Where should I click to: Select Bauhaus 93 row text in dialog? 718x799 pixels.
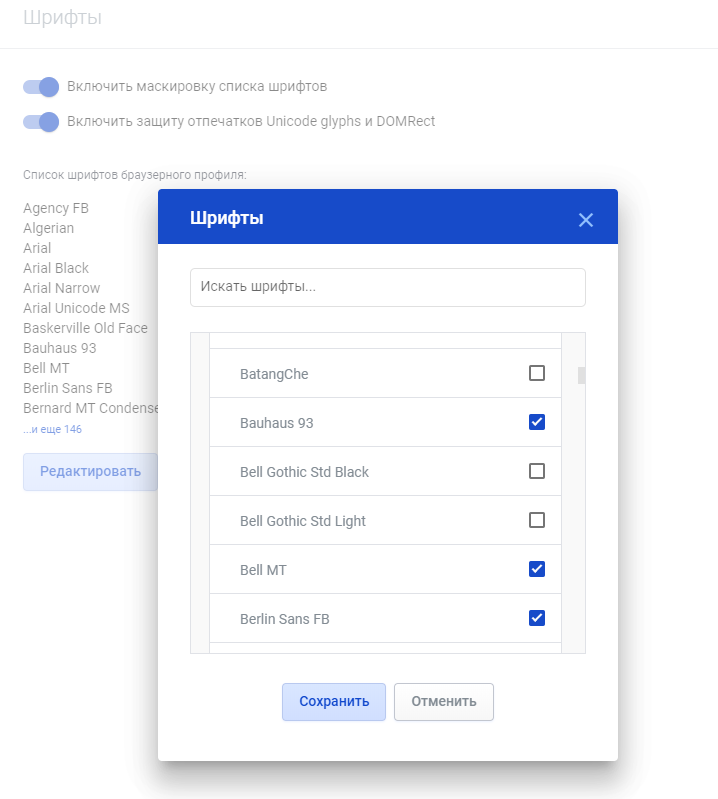pyautogui.click(x=277, y=423)
